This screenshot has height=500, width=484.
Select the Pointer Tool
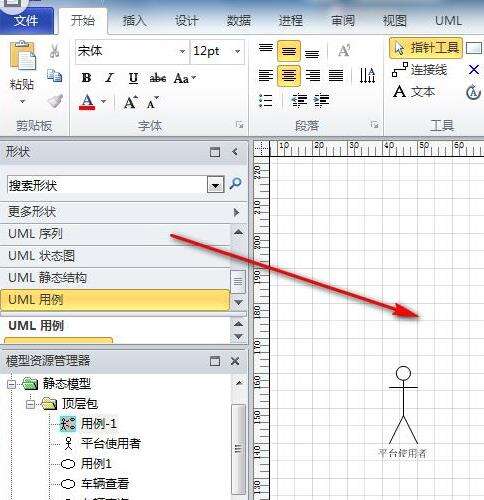point(426,48)
